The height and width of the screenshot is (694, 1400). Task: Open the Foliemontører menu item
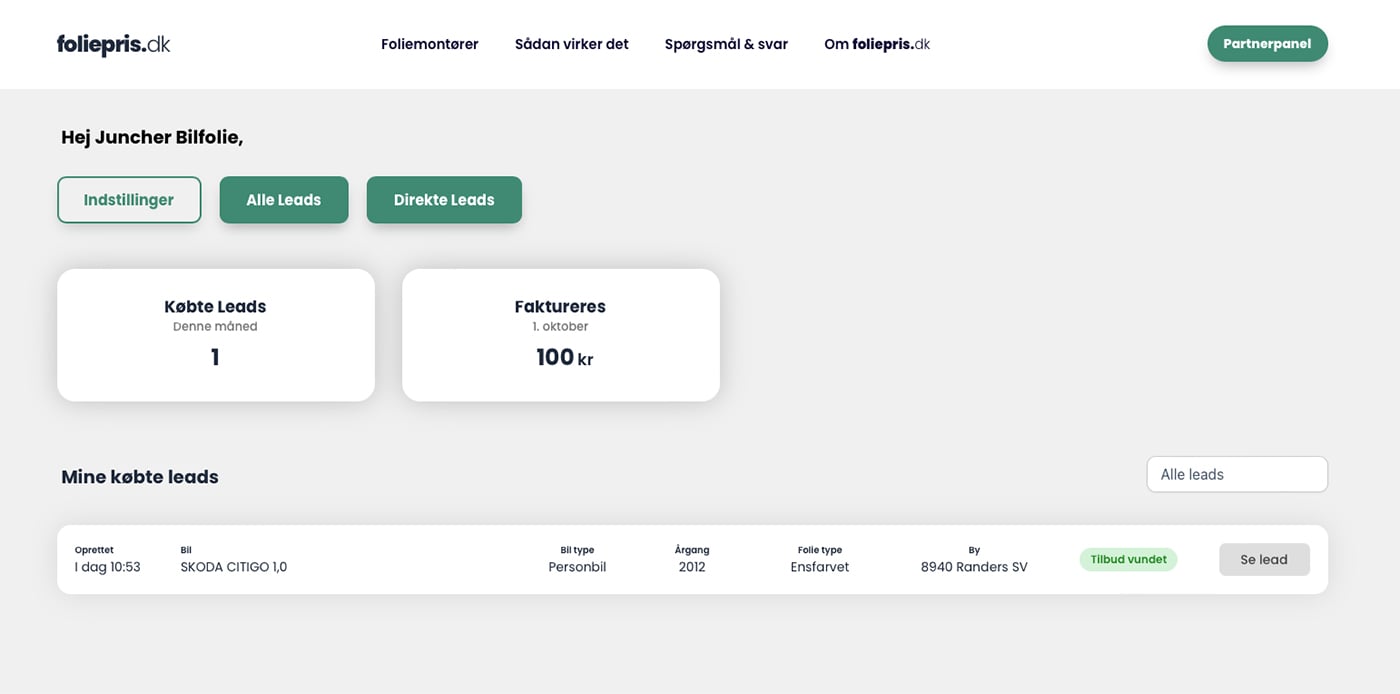[429, 44]
